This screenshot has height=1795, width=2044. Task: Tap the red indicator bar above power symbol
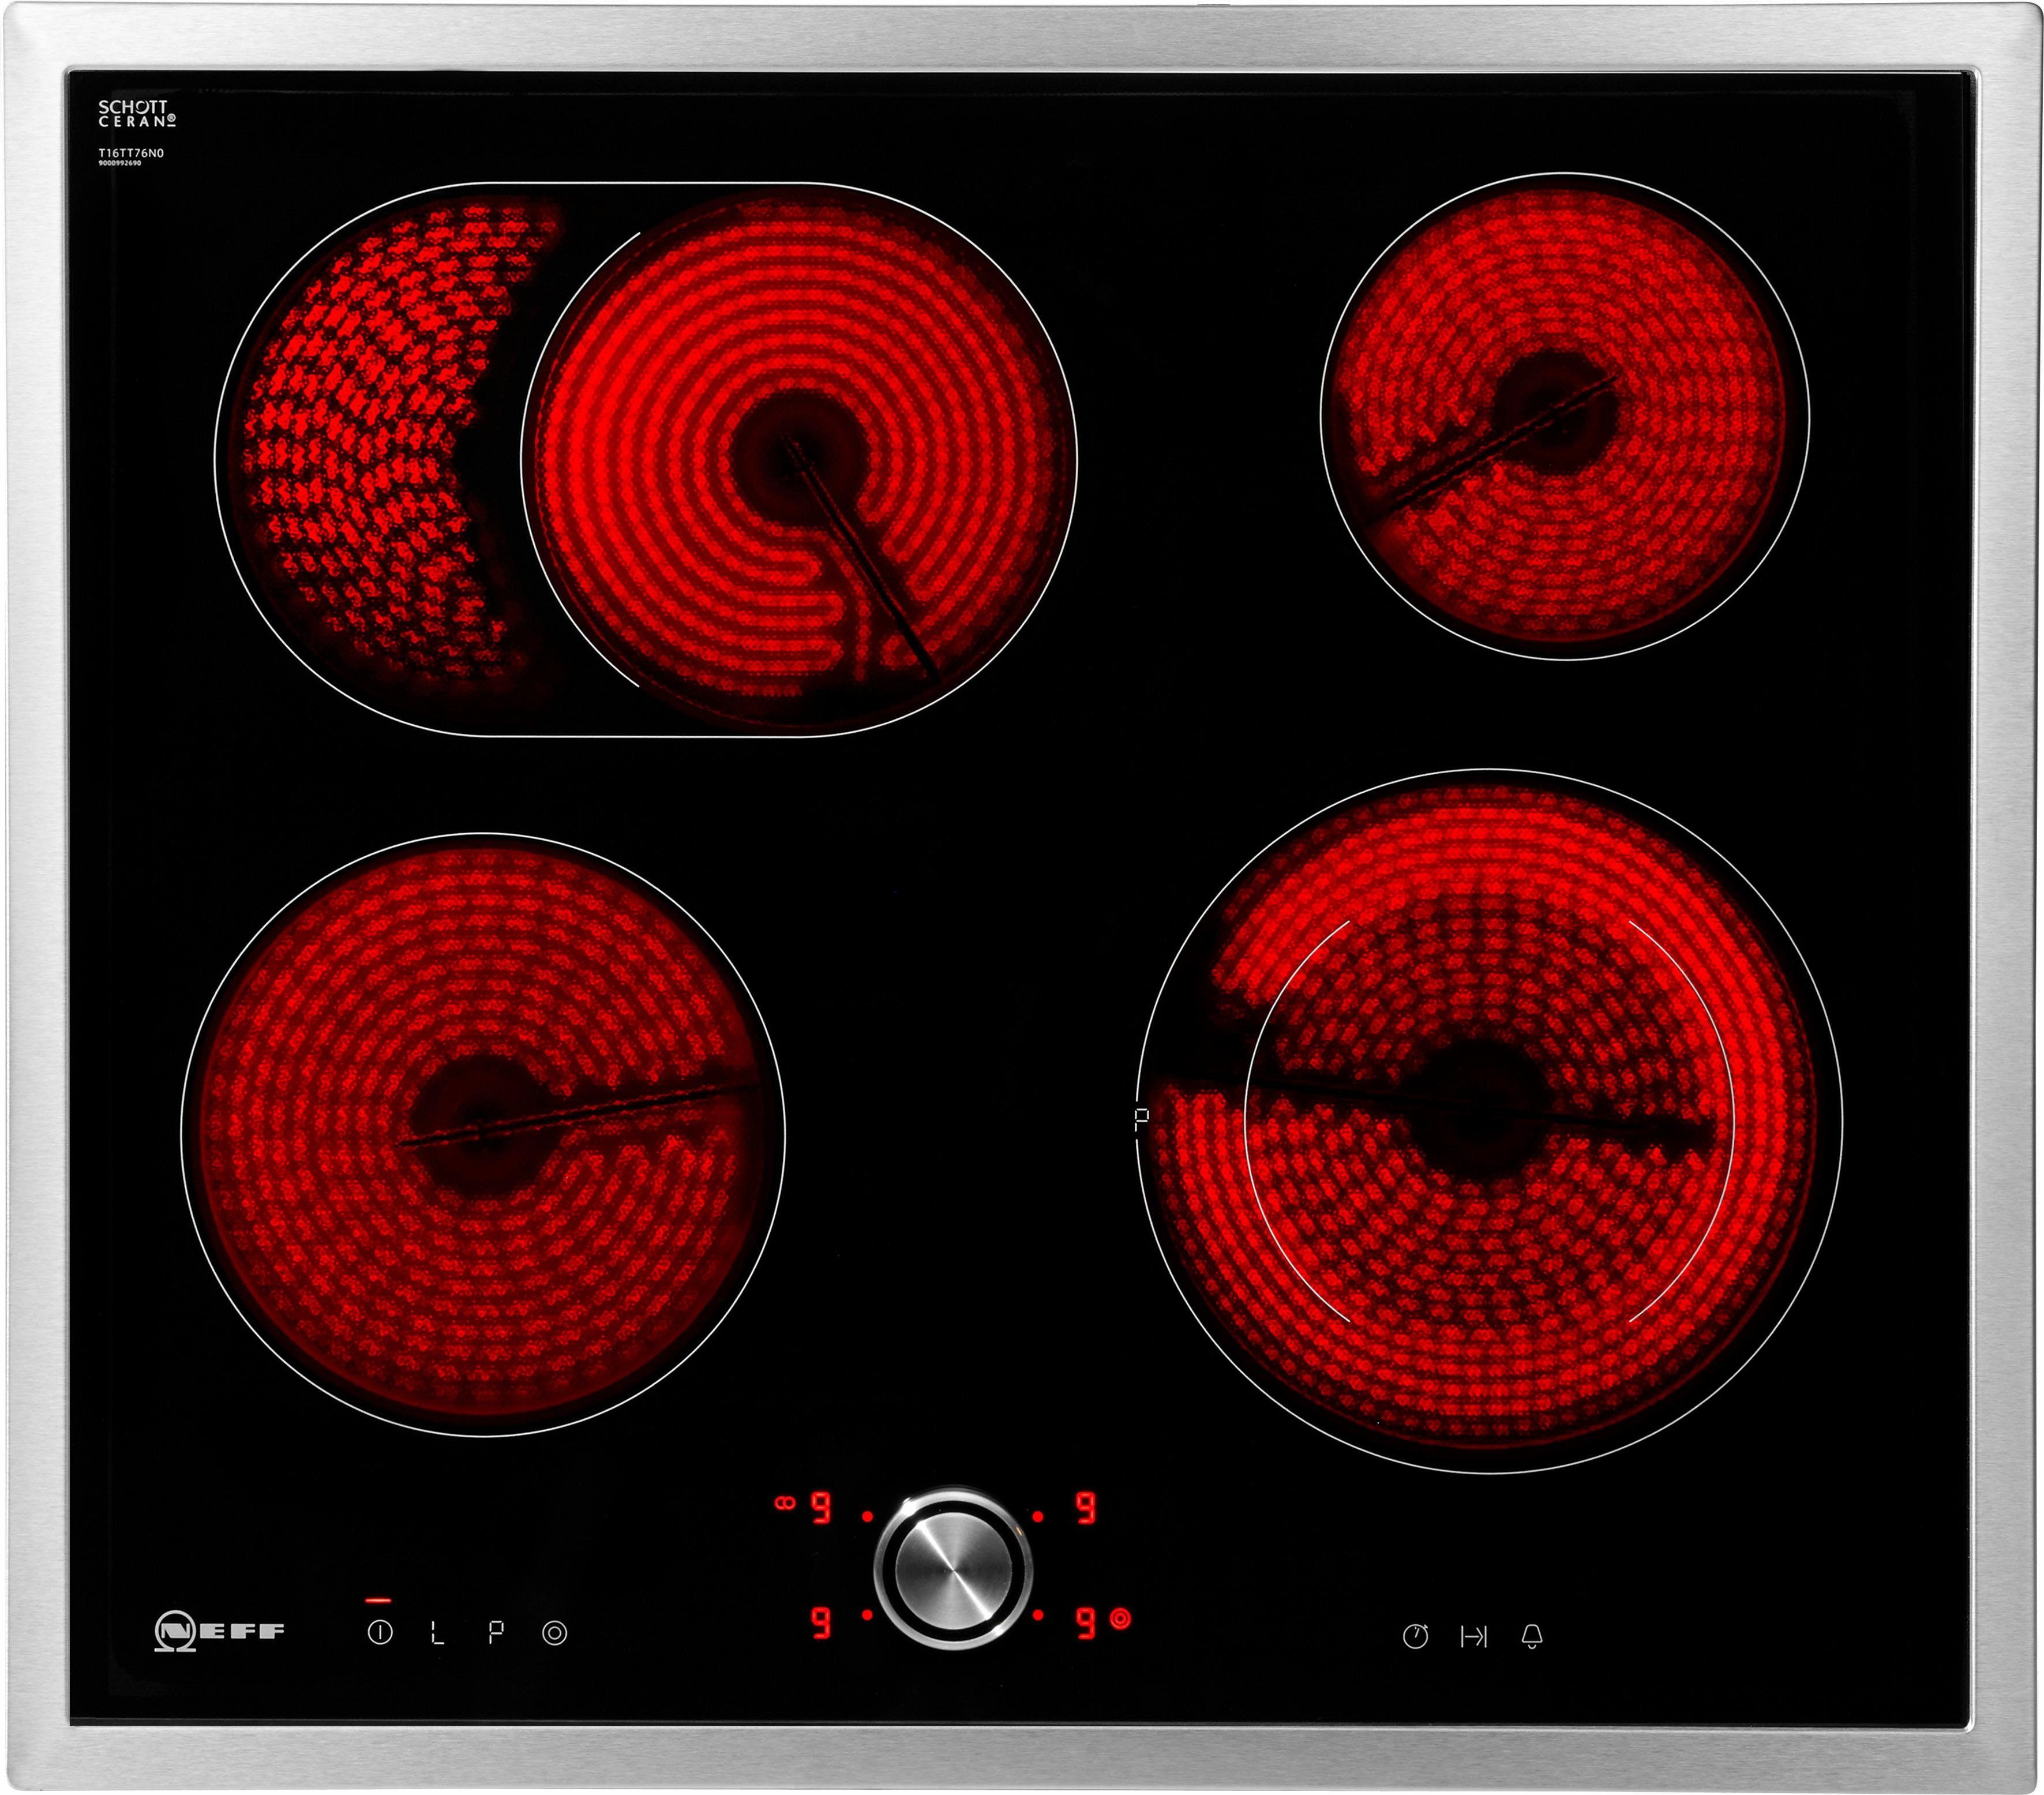(378, 1600)
